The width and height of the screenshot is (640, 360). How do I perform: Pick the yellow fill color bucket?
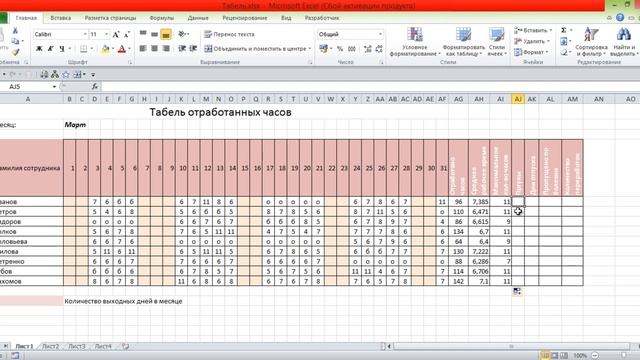coord(105,49)
